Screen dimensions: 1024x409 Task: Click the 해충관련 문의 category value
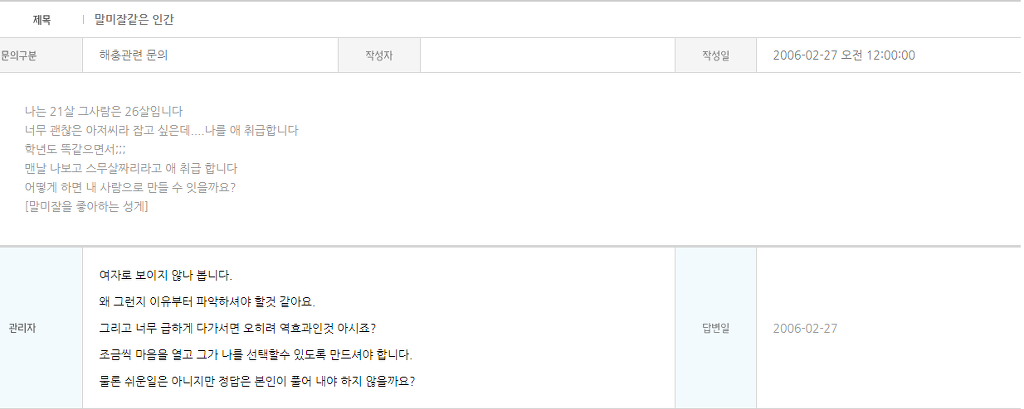point(134,56)
